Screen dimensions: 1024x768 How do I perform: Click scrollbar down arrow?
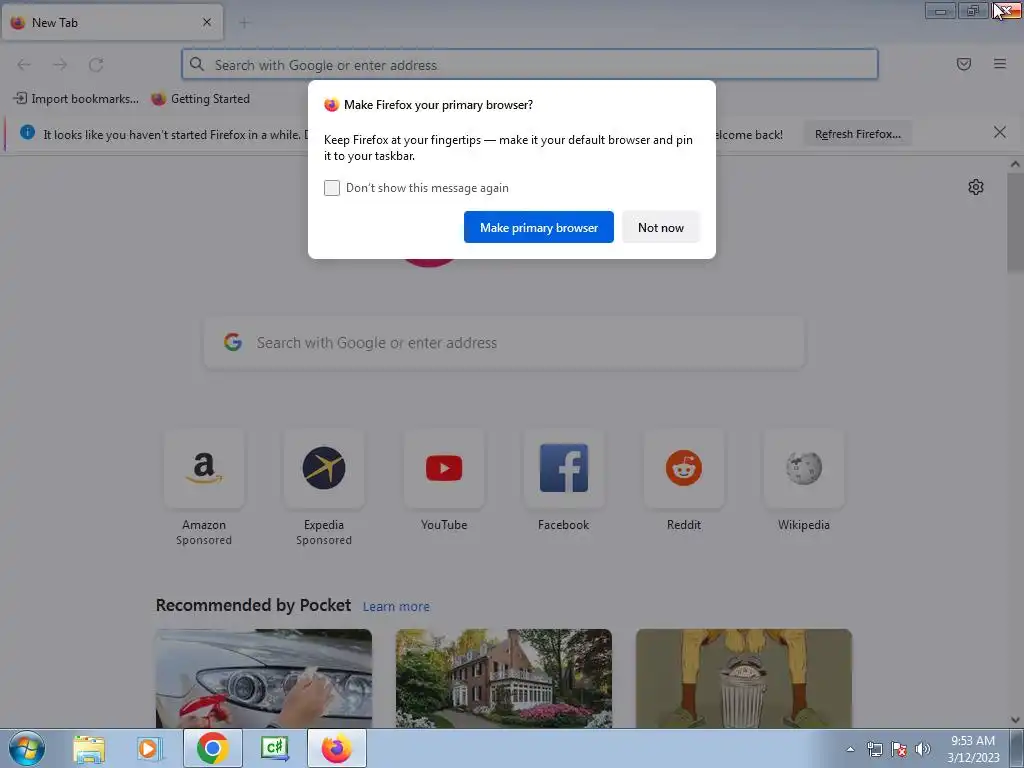click(1015, 720)
